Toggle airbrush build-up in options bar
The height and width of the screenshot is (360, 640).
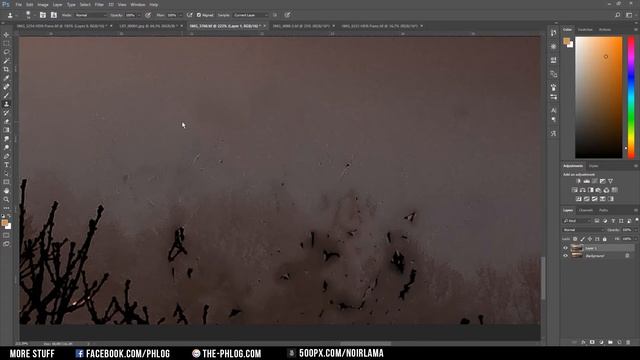[189, 15]
